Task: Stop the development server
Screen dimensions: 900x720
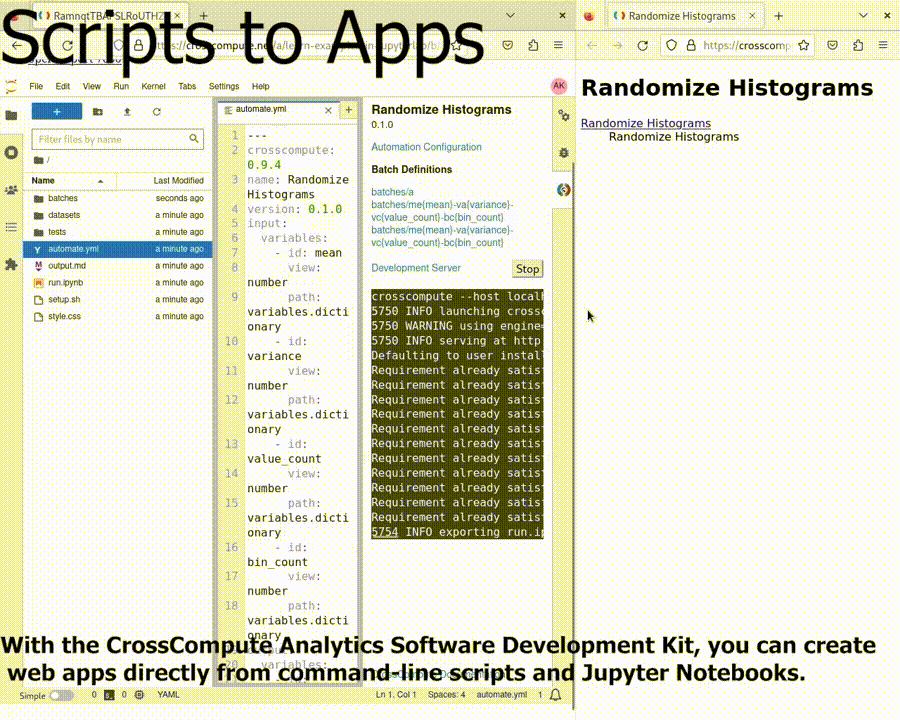Action: [x=527, y=269]
